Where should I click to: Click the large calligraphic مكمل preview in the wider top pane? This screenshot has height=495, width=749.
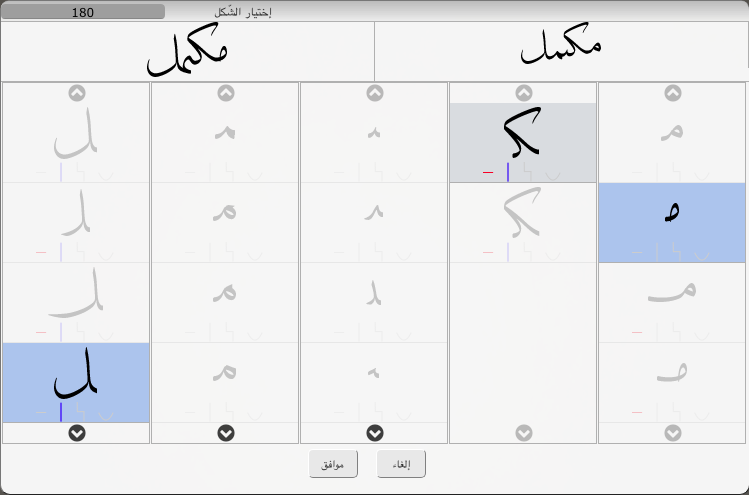pos(187,51)
